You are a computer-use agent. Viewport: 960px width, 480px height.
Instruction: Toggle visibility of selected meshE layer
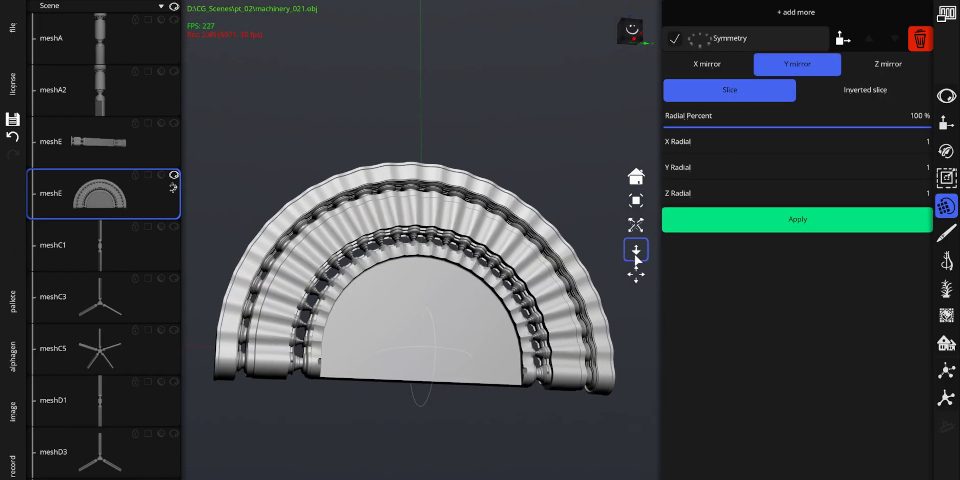click(174, 175)
